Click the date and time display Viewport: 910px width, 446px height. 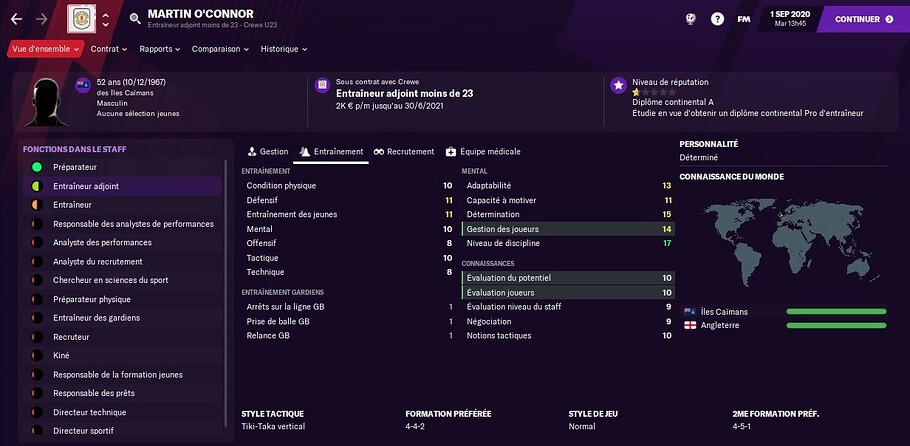pos(792,18)
